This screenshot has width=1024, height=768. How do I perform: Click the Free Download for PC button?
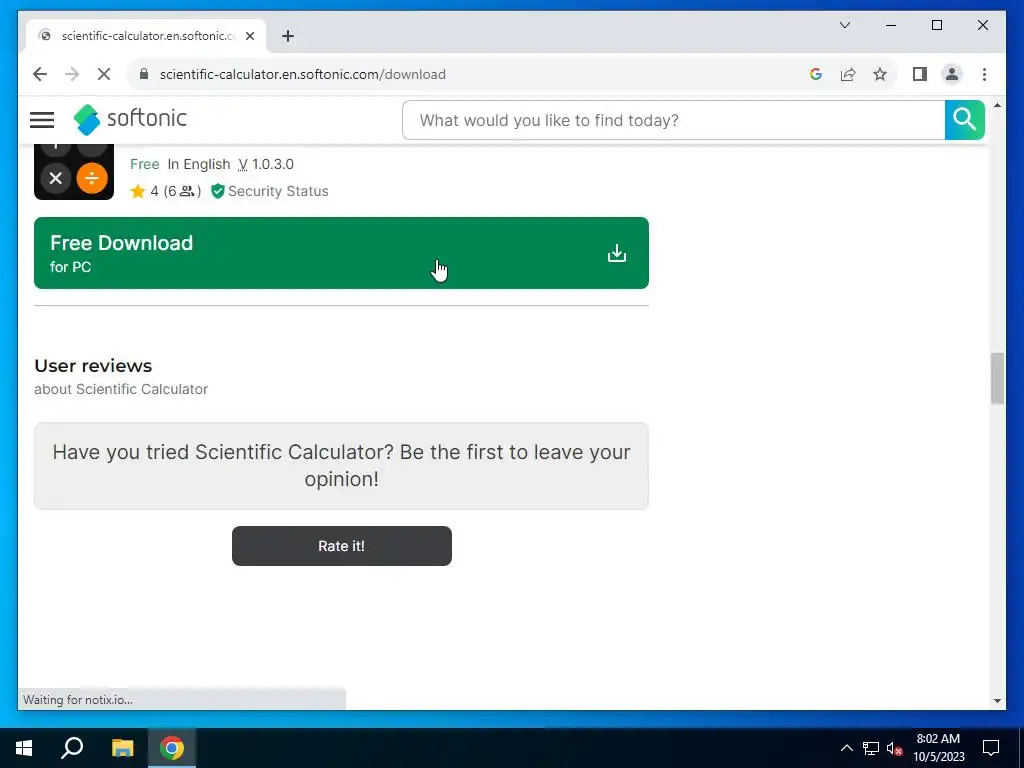click(341, 253)
